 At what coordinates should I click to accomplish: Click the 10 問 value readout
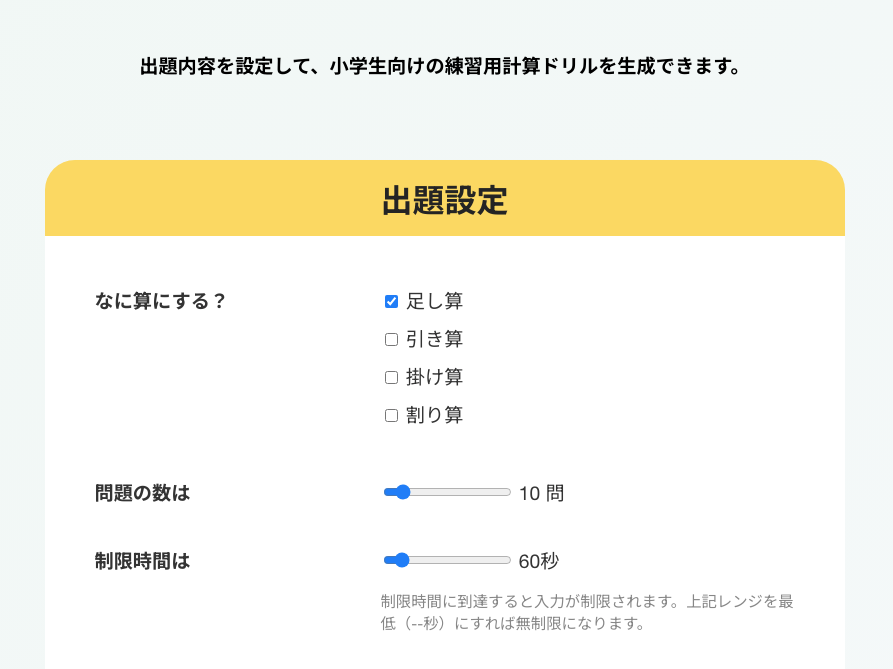tap(541, 493)
